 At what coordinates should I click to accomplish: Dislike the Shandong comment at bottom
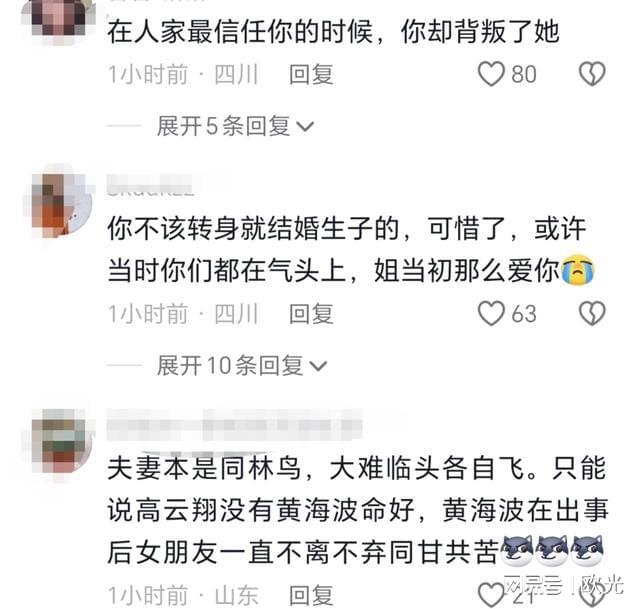tap(592, 597)
